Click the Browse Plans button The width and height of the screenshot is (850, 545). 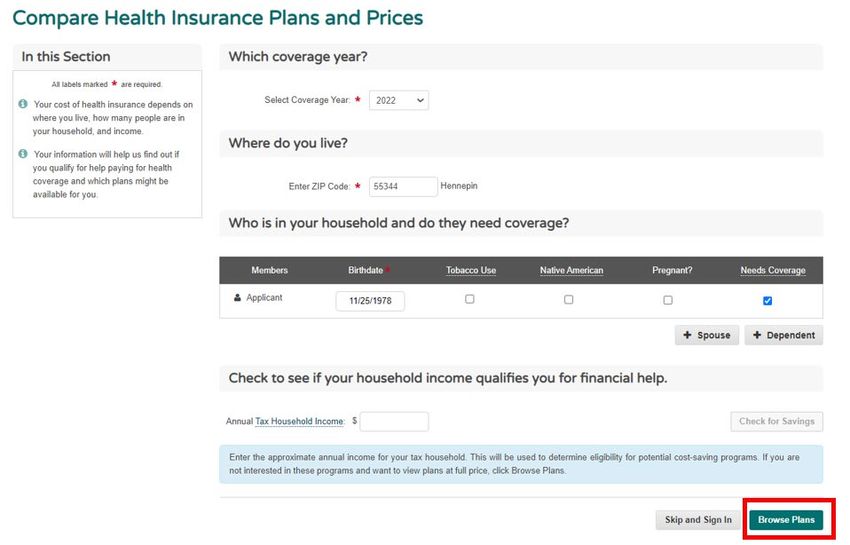point(786,520)
